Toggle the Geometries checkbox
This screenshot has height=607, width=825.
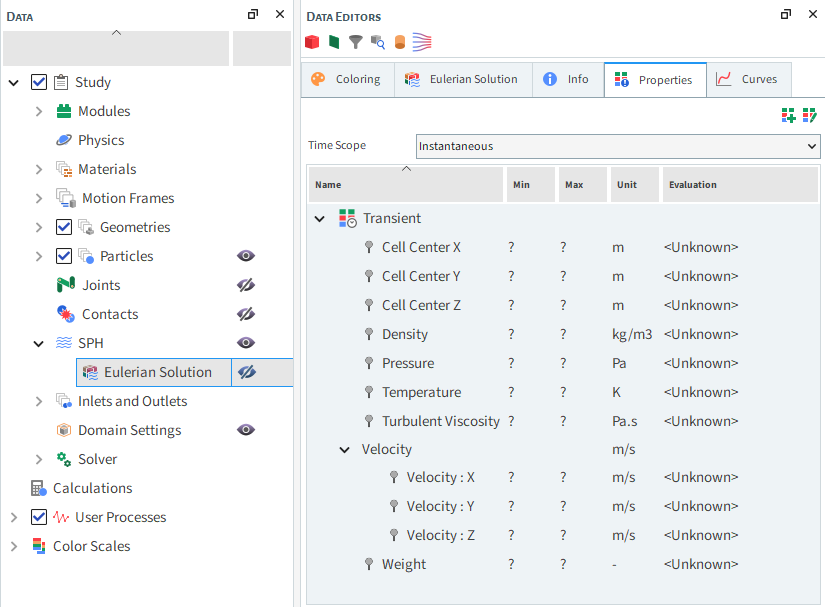pyautogui.click(x=64, y=227)
